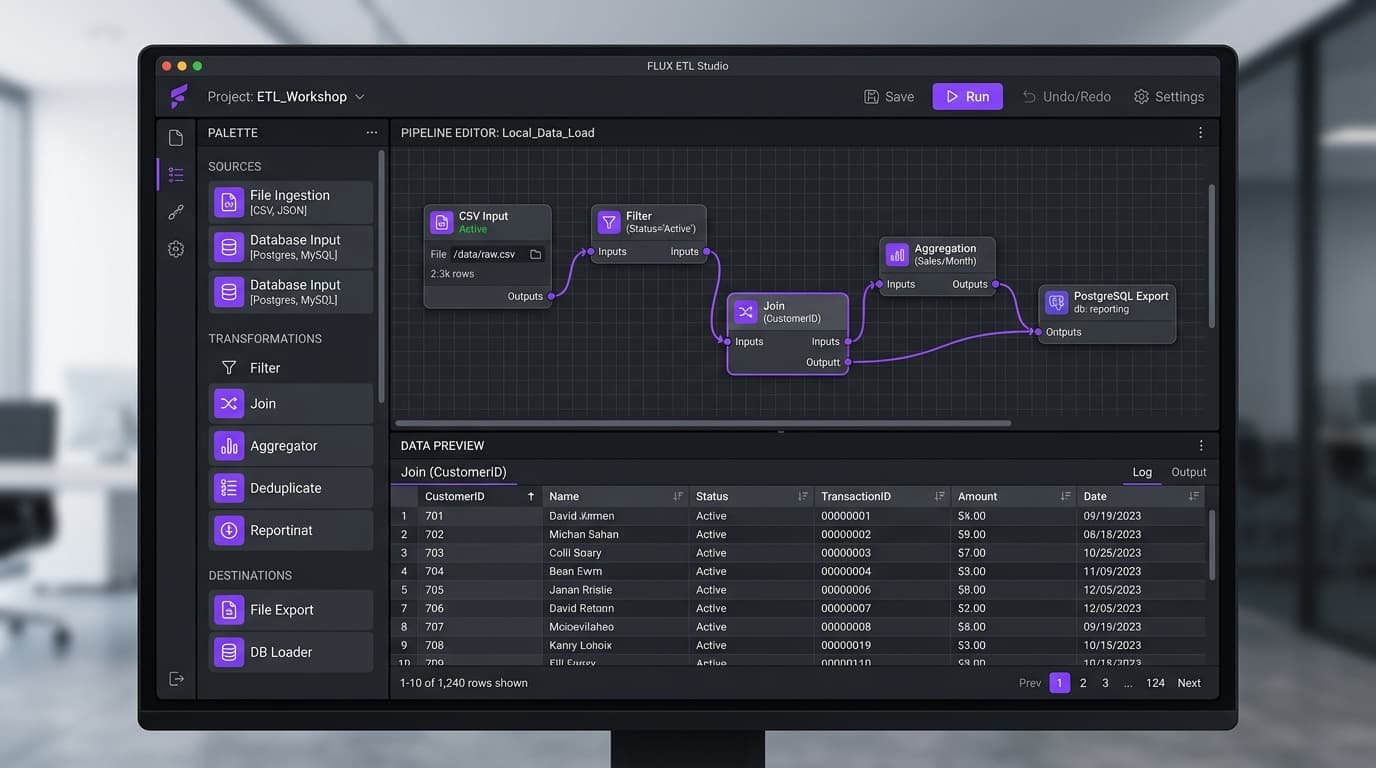
Task: Select the first Database Input icon
Action: 229,247
